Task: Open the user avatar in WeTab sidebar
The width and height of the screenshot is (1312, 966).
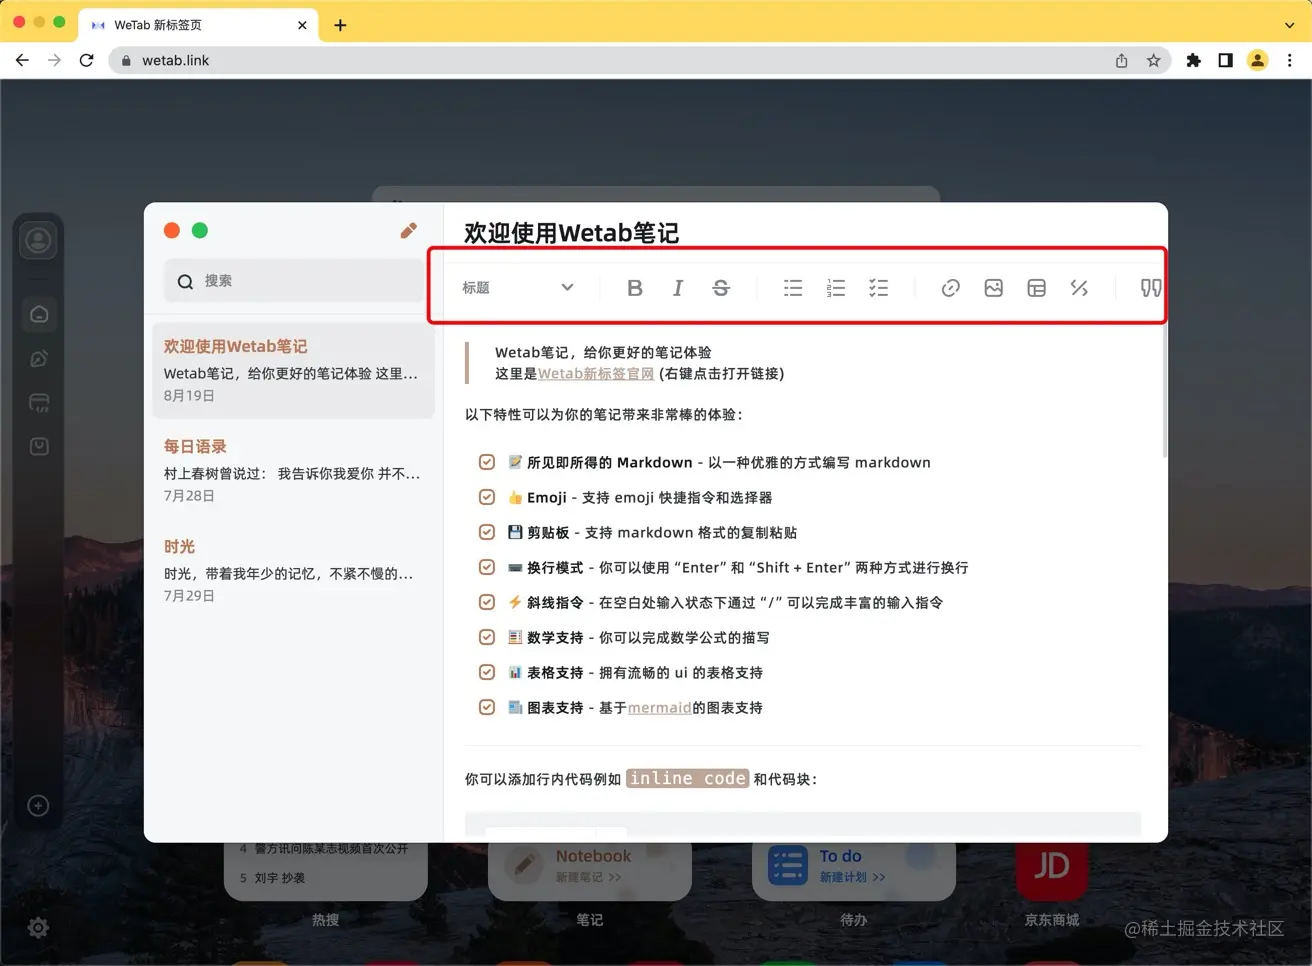Action: pyautogui.click(x=39, y=241)
